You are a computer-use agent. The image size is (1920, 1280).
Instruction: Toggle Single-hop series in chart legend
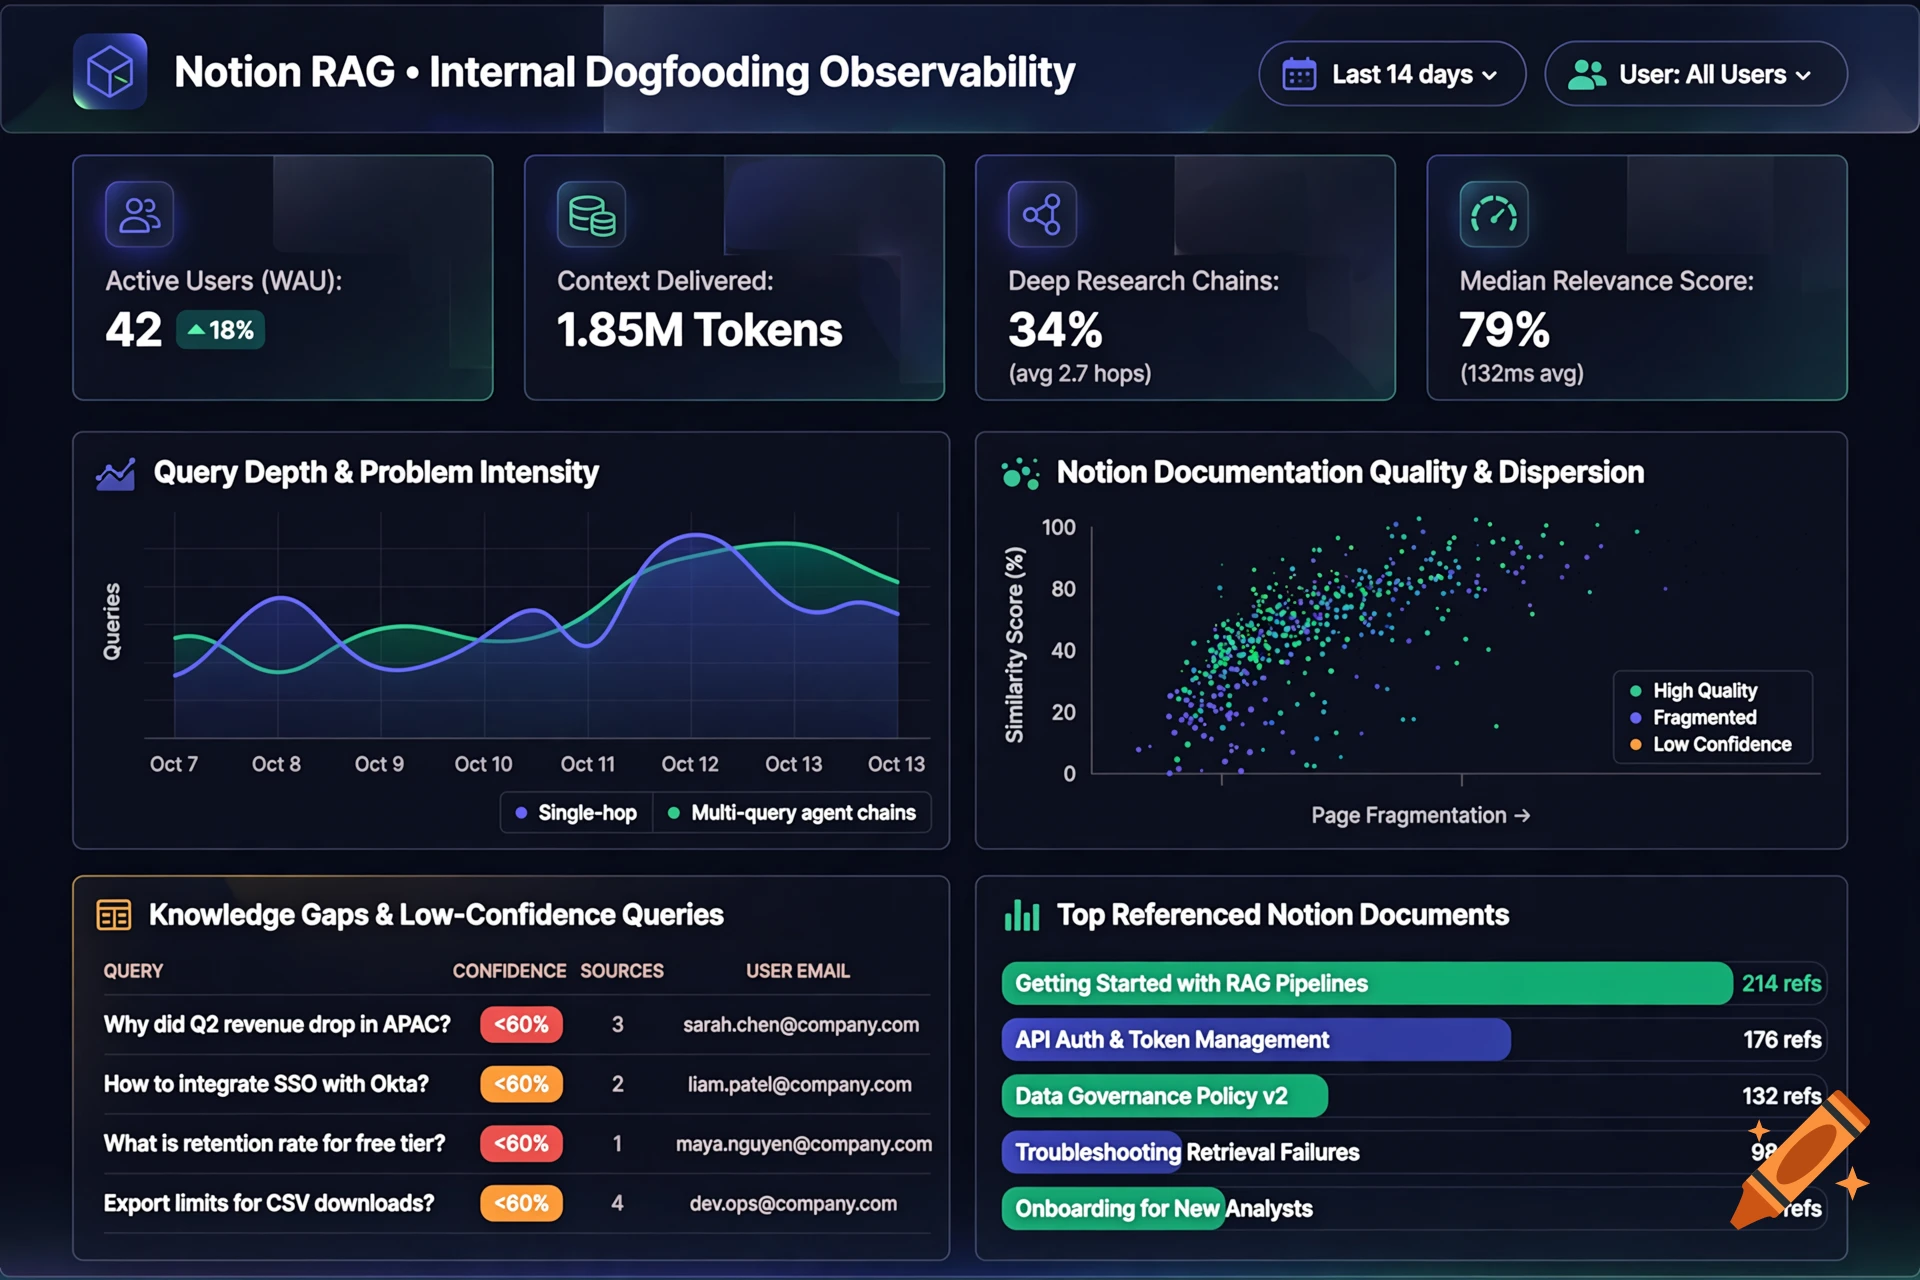tap(576, 813)
